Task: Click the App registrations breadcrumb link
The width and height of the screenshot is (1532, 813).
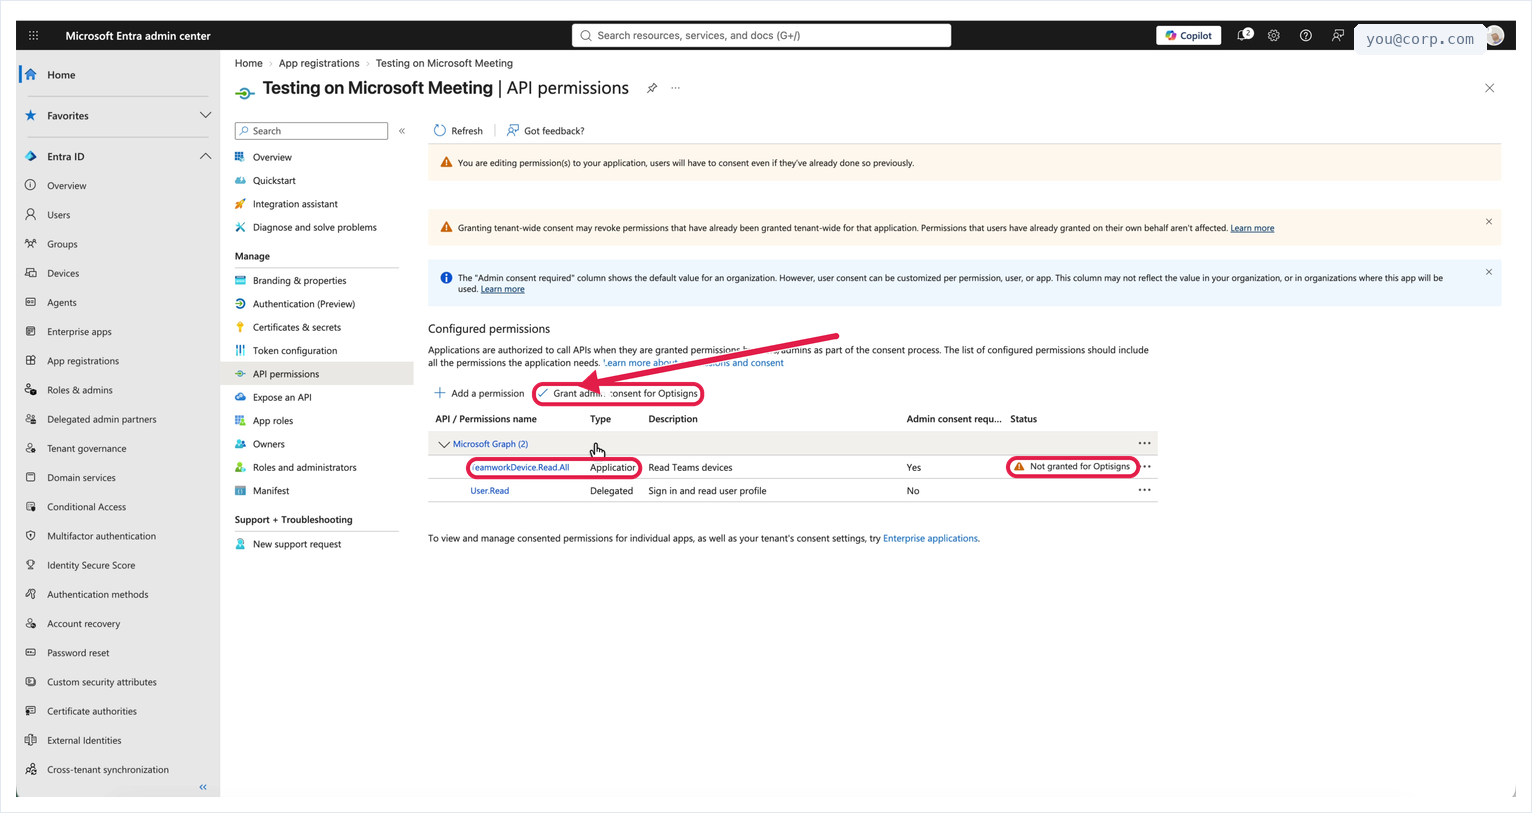Action: click(x=319, y=63)
